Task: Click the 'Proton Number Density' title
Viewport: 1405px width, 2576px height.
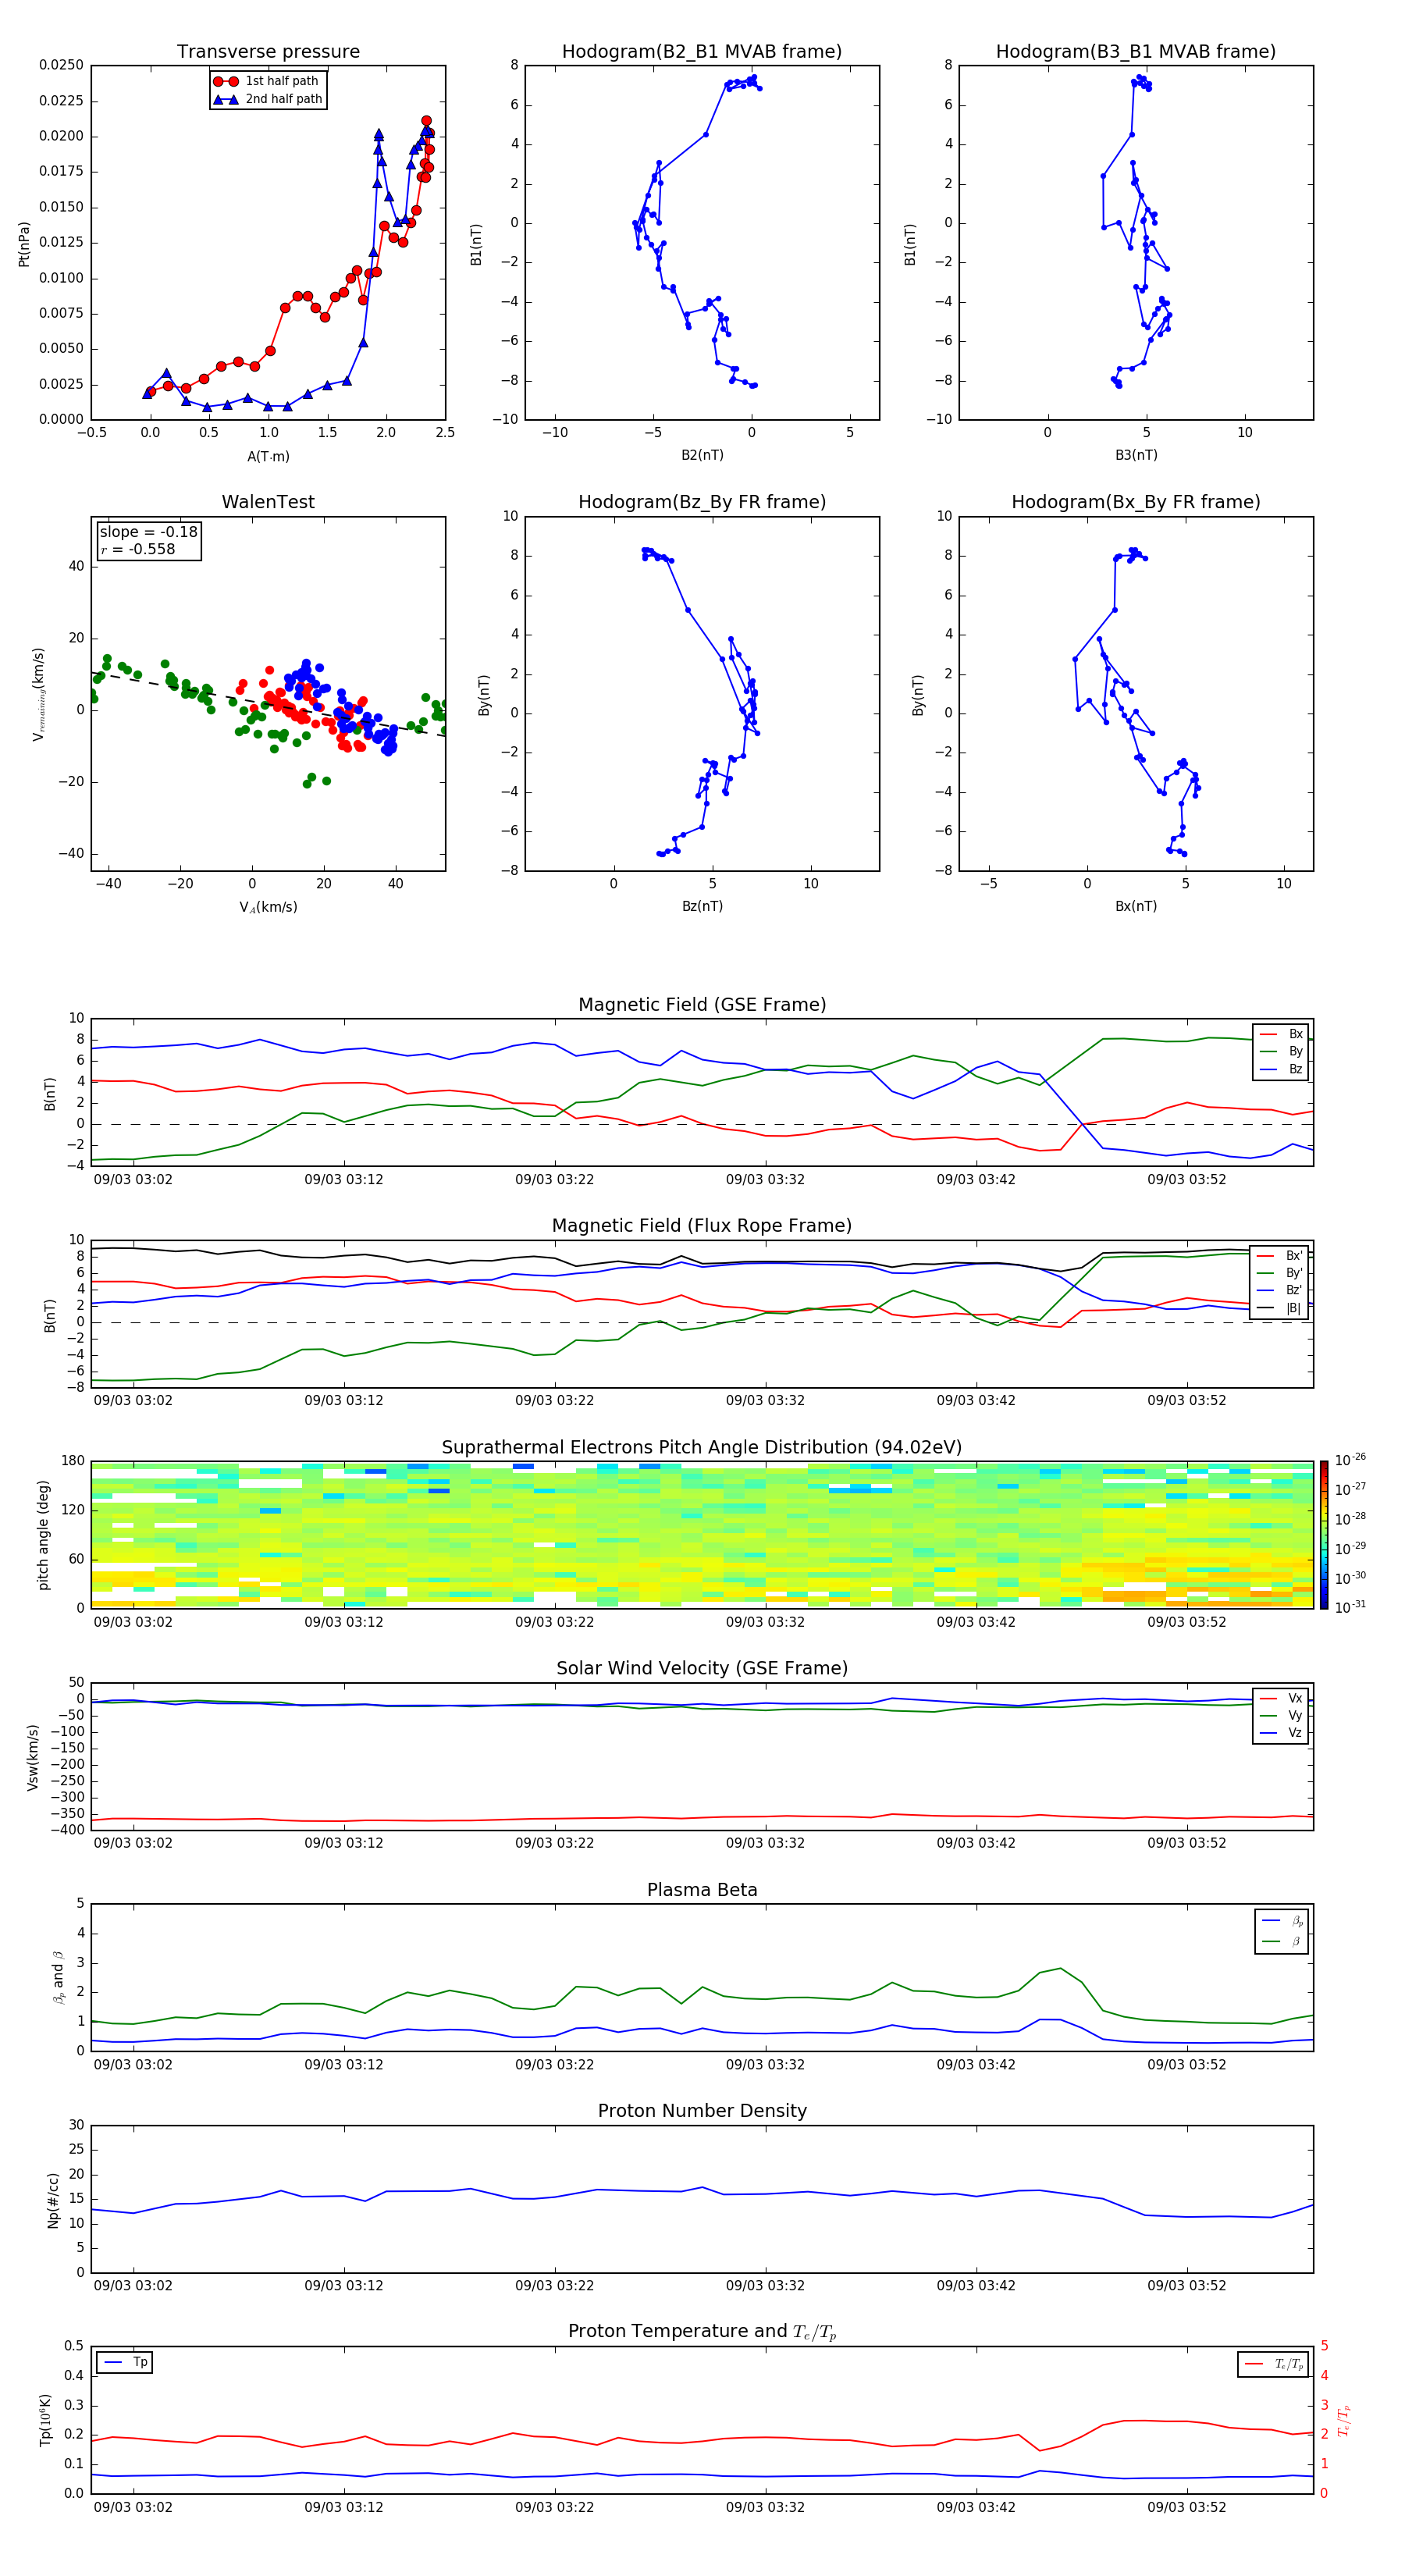Action: (702, 2111)
